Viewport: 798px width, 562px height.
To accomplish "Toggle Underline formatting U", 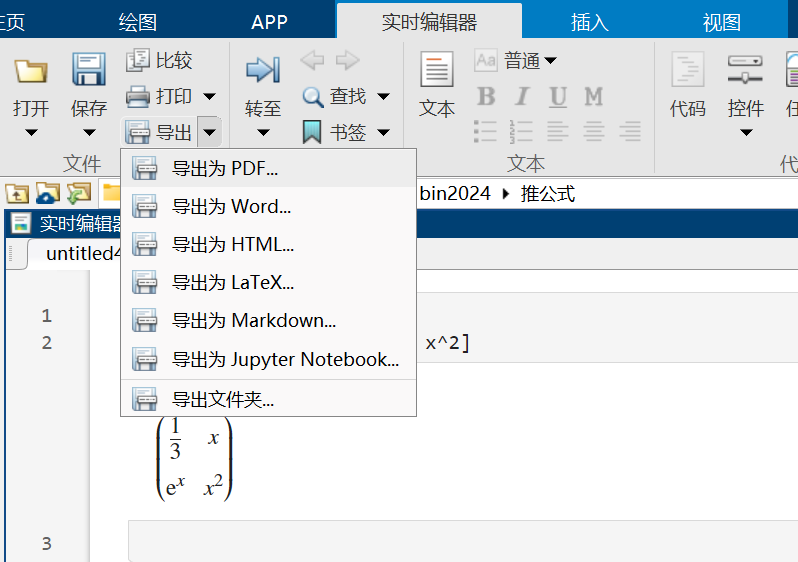I will pyautogui.click(x=558, y=97).
